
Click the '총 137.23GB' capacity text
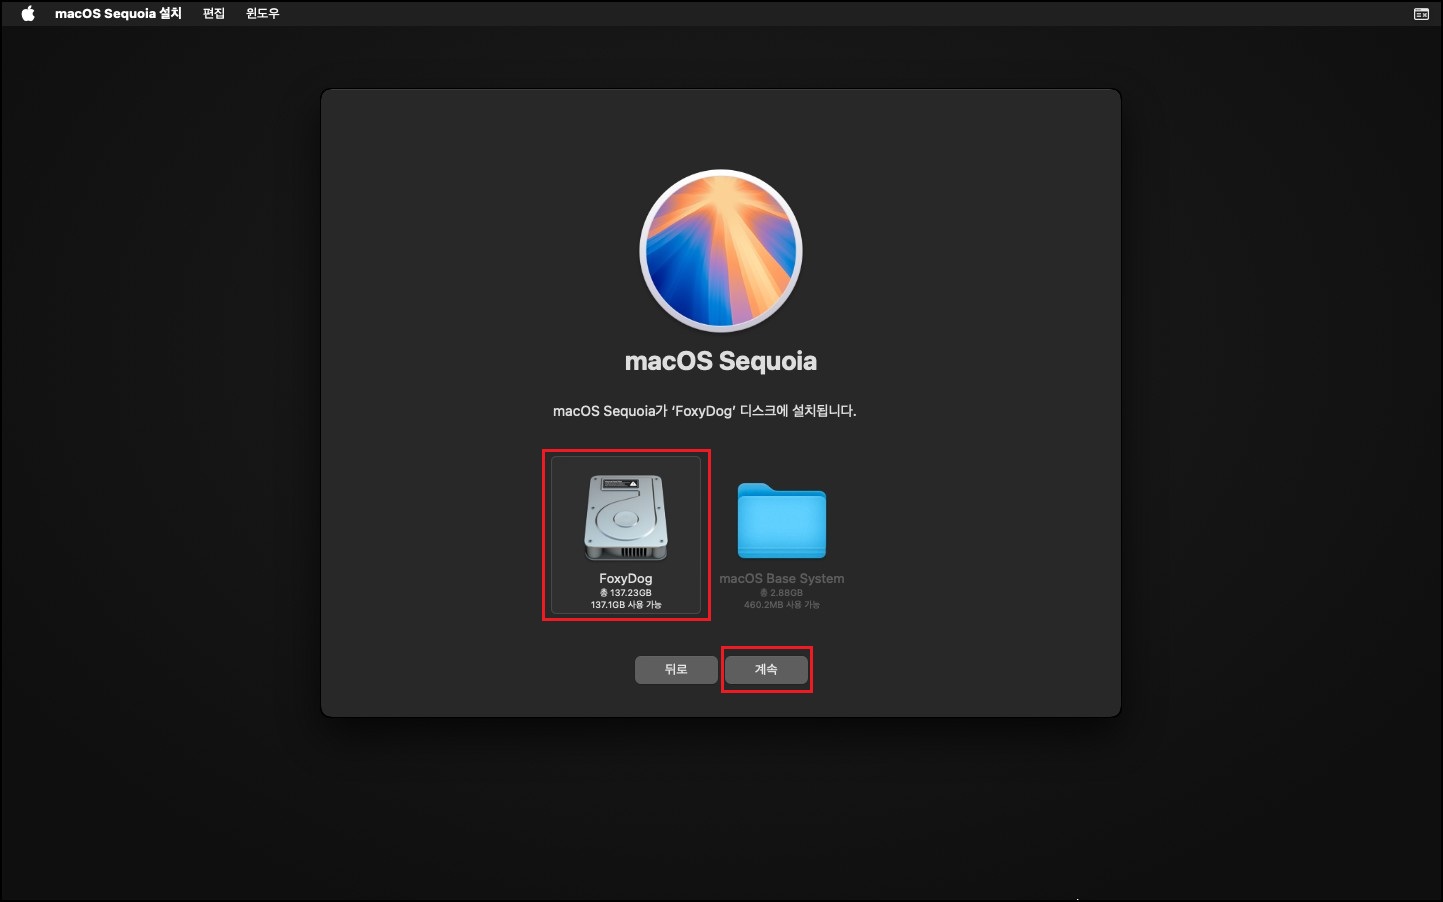pos(626,593)
